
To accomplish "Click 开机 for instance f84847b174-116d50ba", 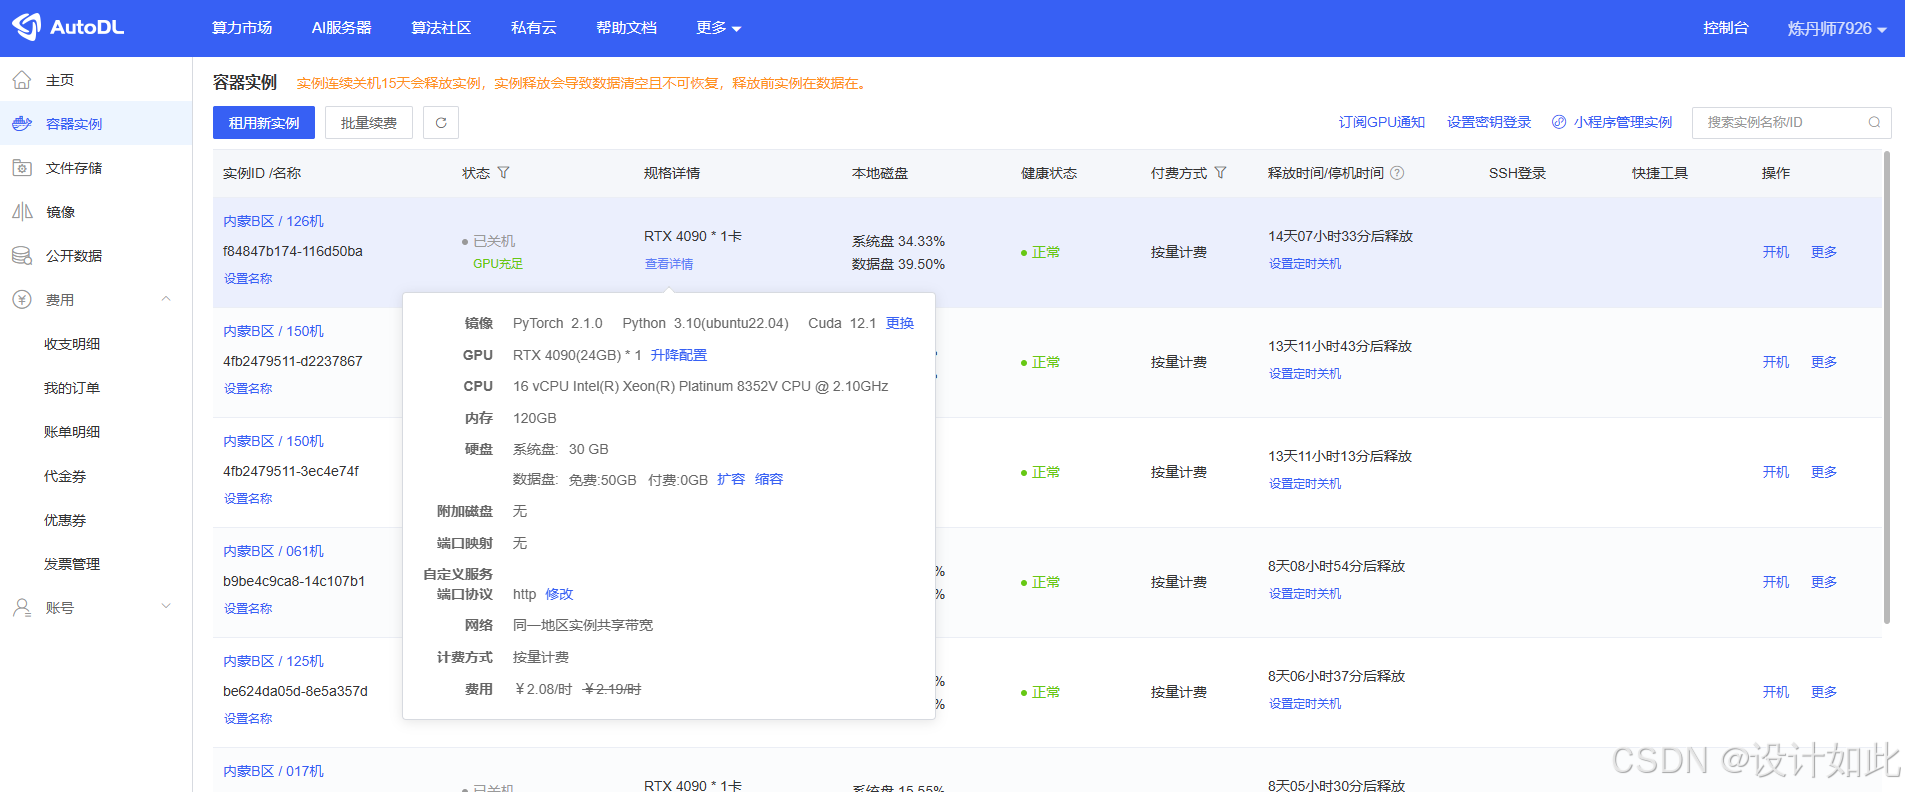I will (x=1776, y=252).
